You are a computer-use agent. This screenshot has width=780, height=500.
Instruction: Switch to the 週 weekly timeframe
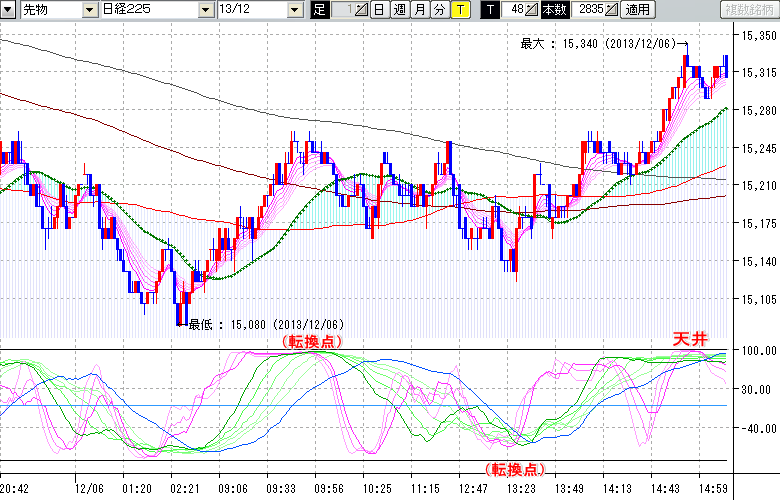point(399,10)
